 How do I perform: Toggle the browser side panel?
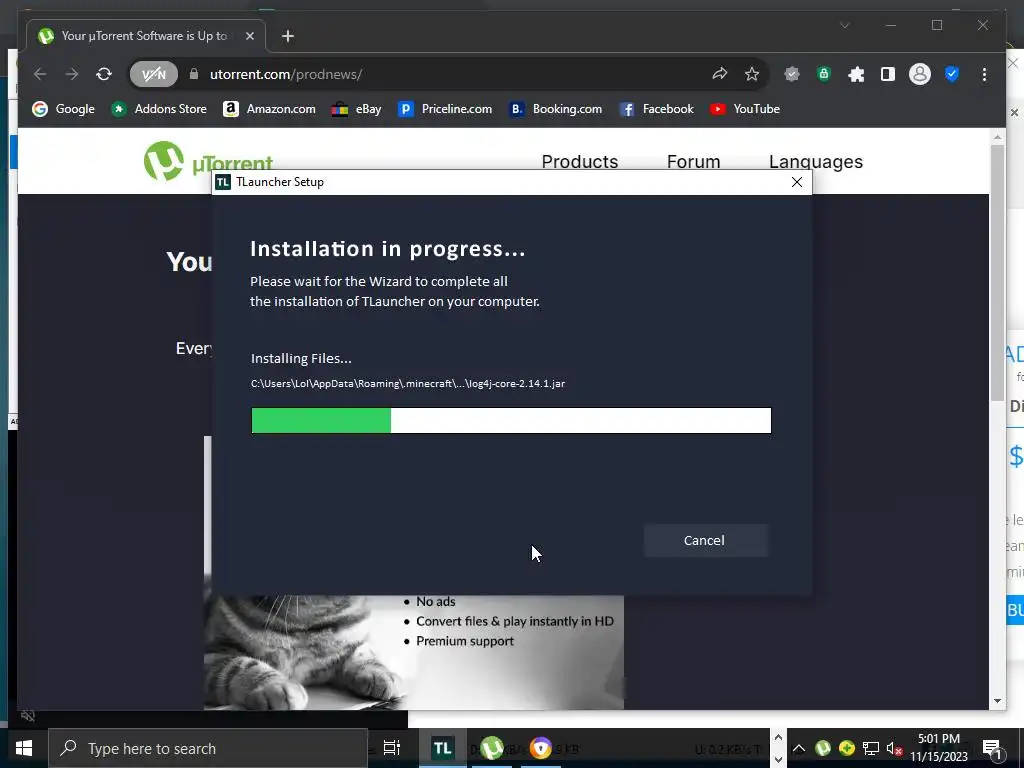(x=888, y=74)
